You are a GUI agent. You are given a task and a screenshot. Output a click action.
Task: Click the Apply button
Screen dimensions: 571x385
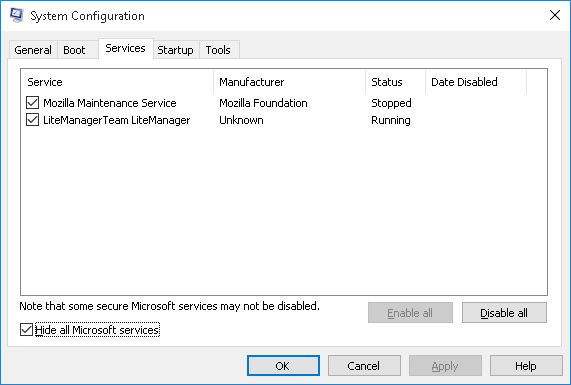[x=445, y=366]
